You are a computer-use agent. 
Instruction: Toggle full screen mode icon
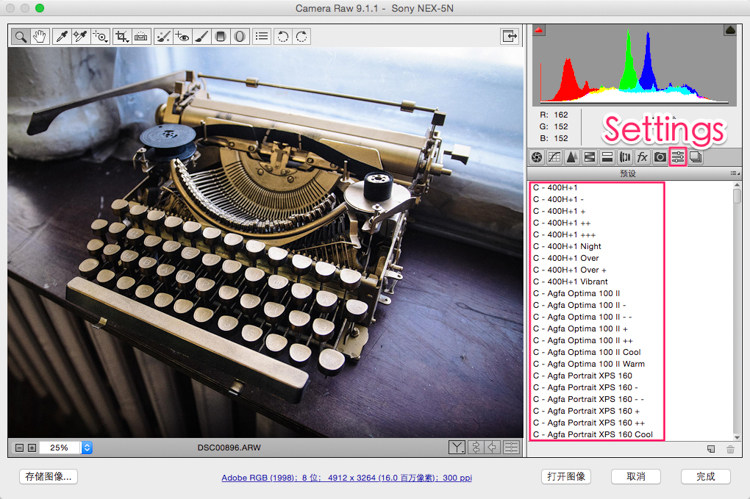pos(509,36)
